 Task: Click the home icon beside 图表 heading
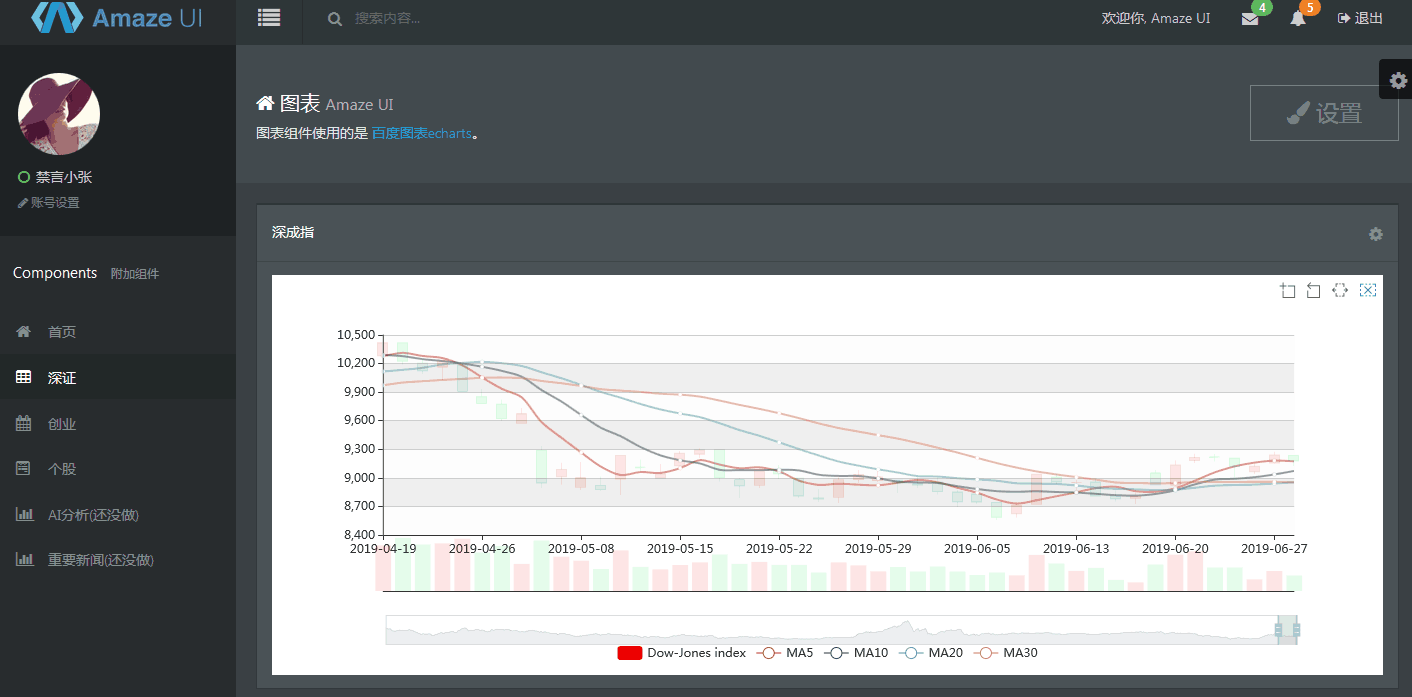pos(265,103)
